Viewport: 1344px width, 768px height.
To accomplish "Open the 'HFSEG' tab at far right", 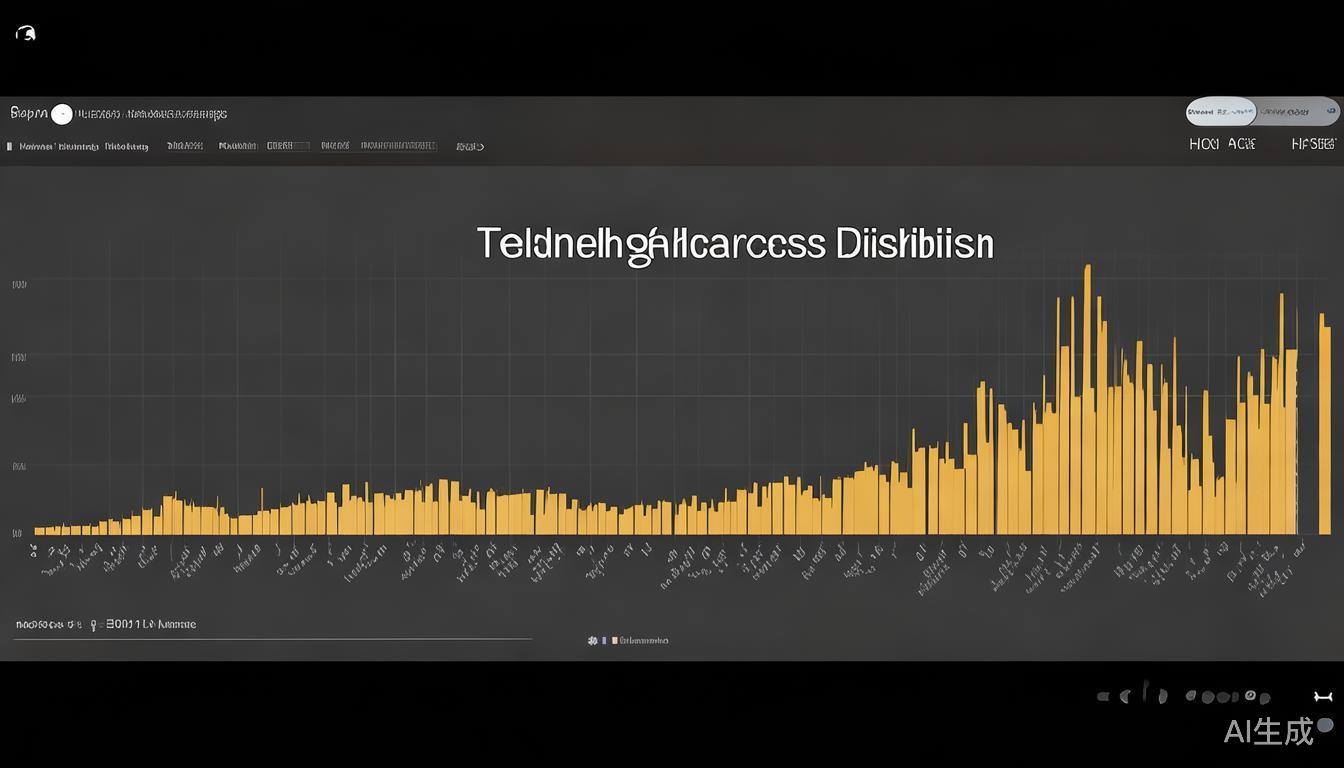I will click(1313, 144).
